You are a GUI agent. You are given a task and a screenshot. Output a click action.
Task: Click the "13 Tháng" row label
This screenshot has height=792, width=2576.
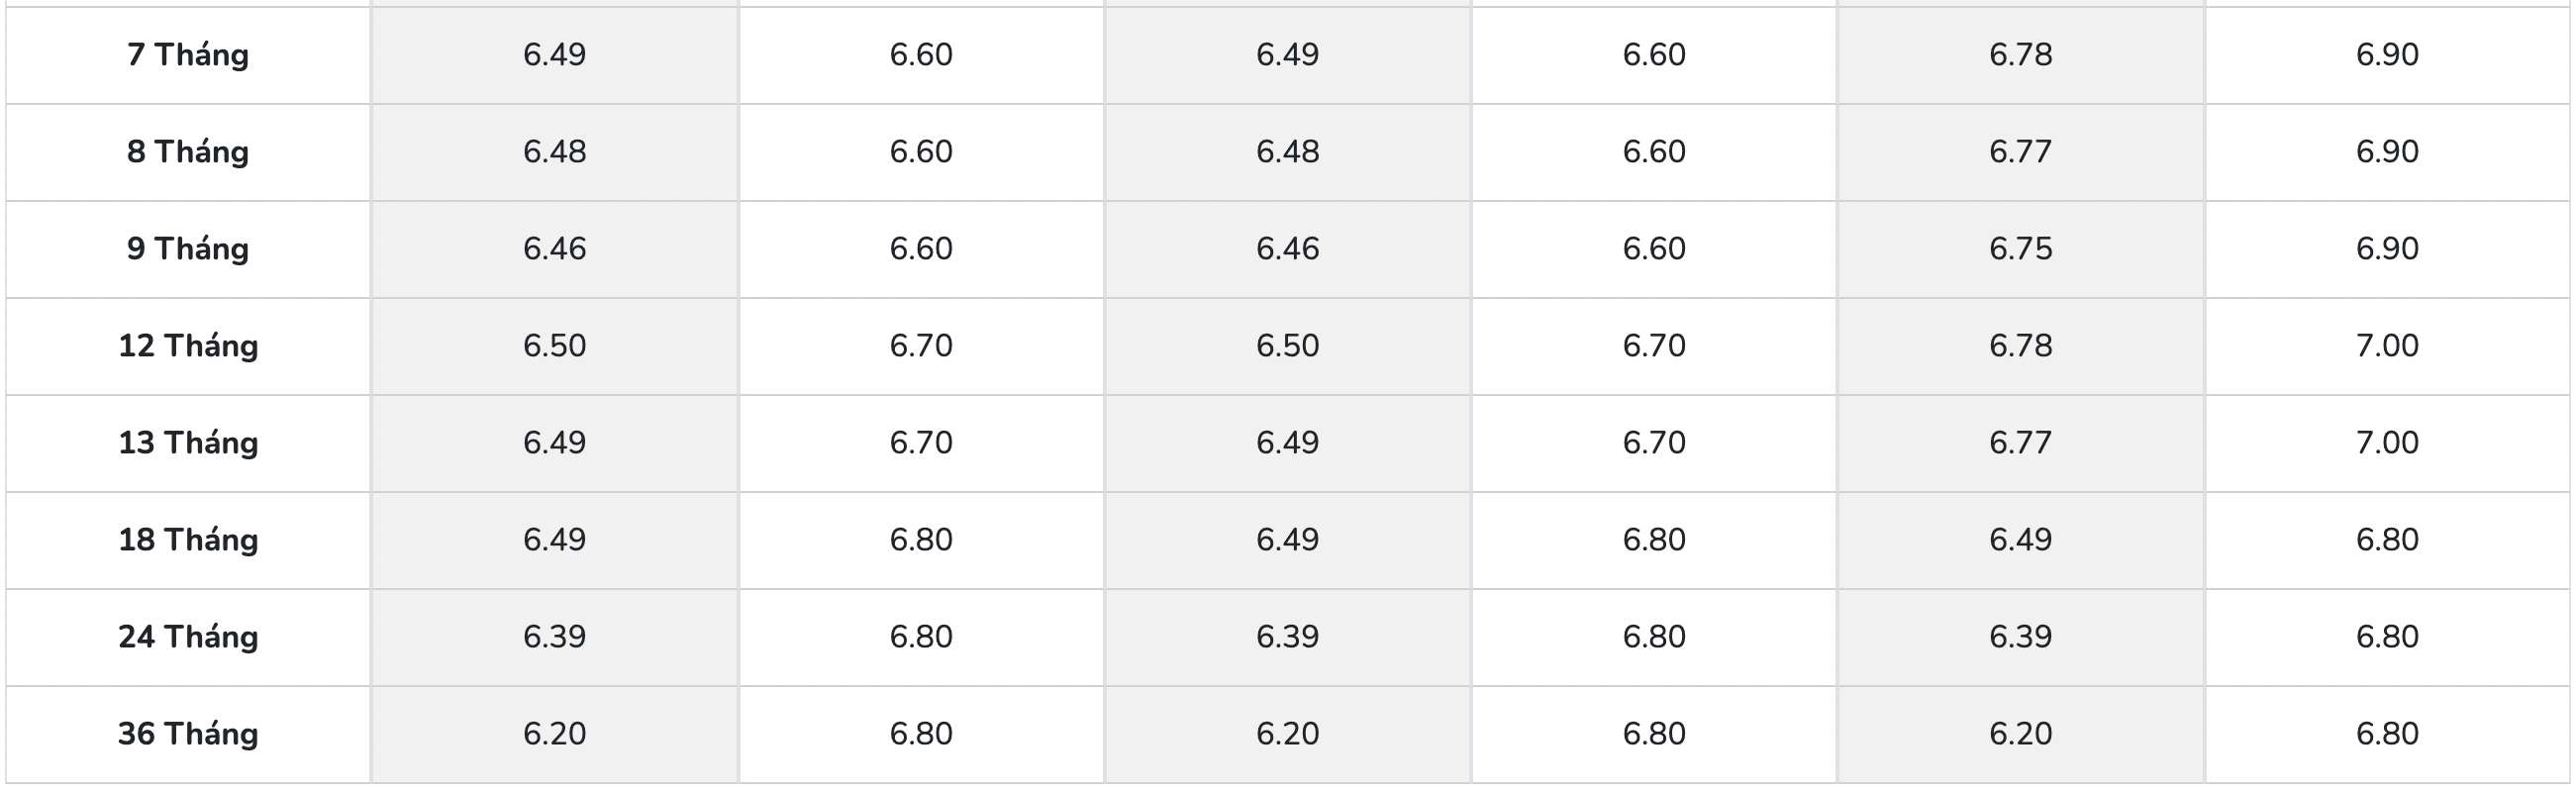(x=188, y=442)
